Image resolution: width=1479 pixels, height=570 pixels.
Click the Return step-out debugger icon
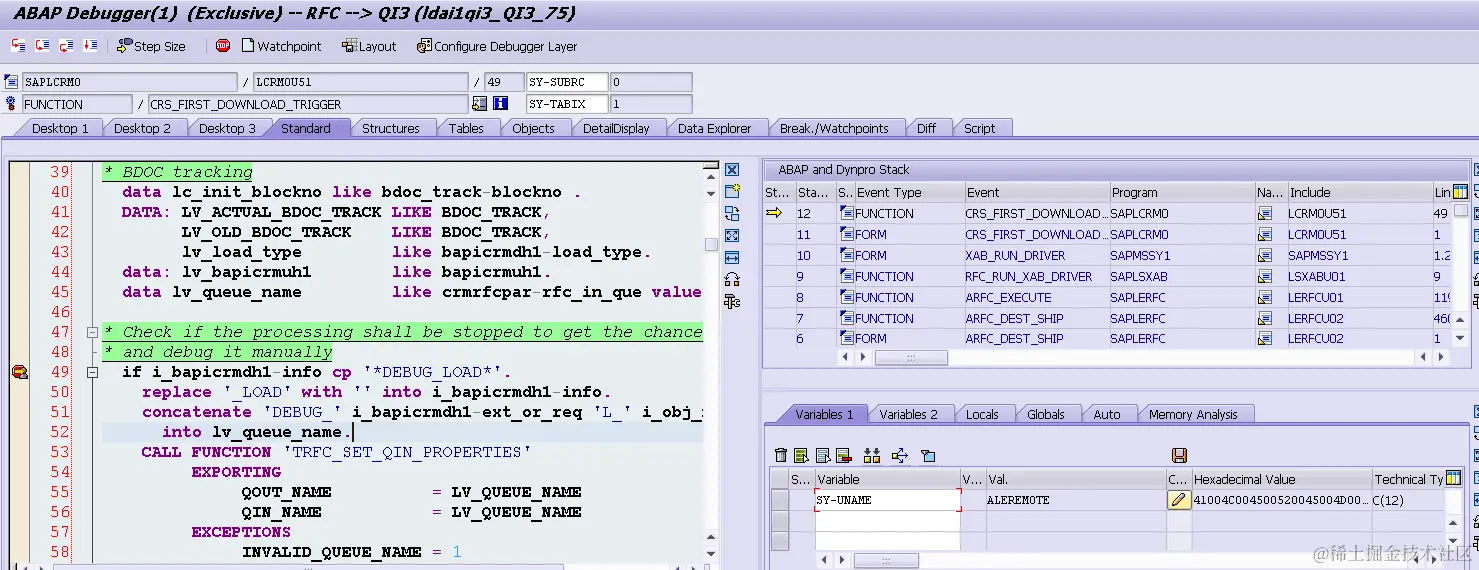[66, 46]
